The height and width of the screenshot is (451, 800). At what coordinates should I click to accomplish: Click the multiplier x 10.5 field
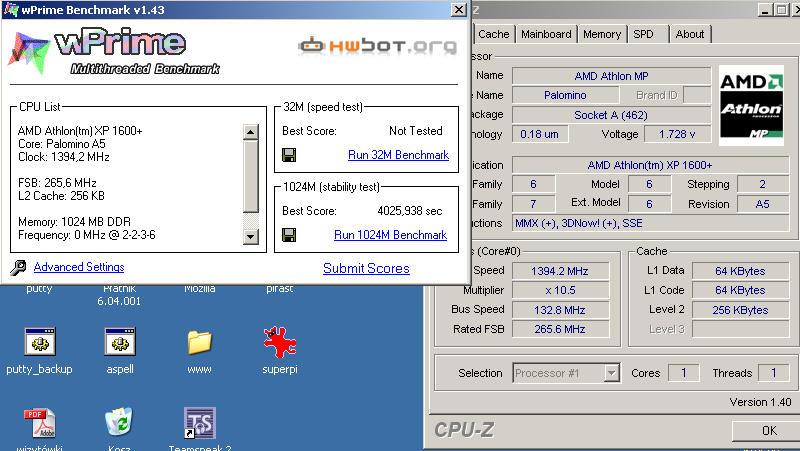coord(560,290)
